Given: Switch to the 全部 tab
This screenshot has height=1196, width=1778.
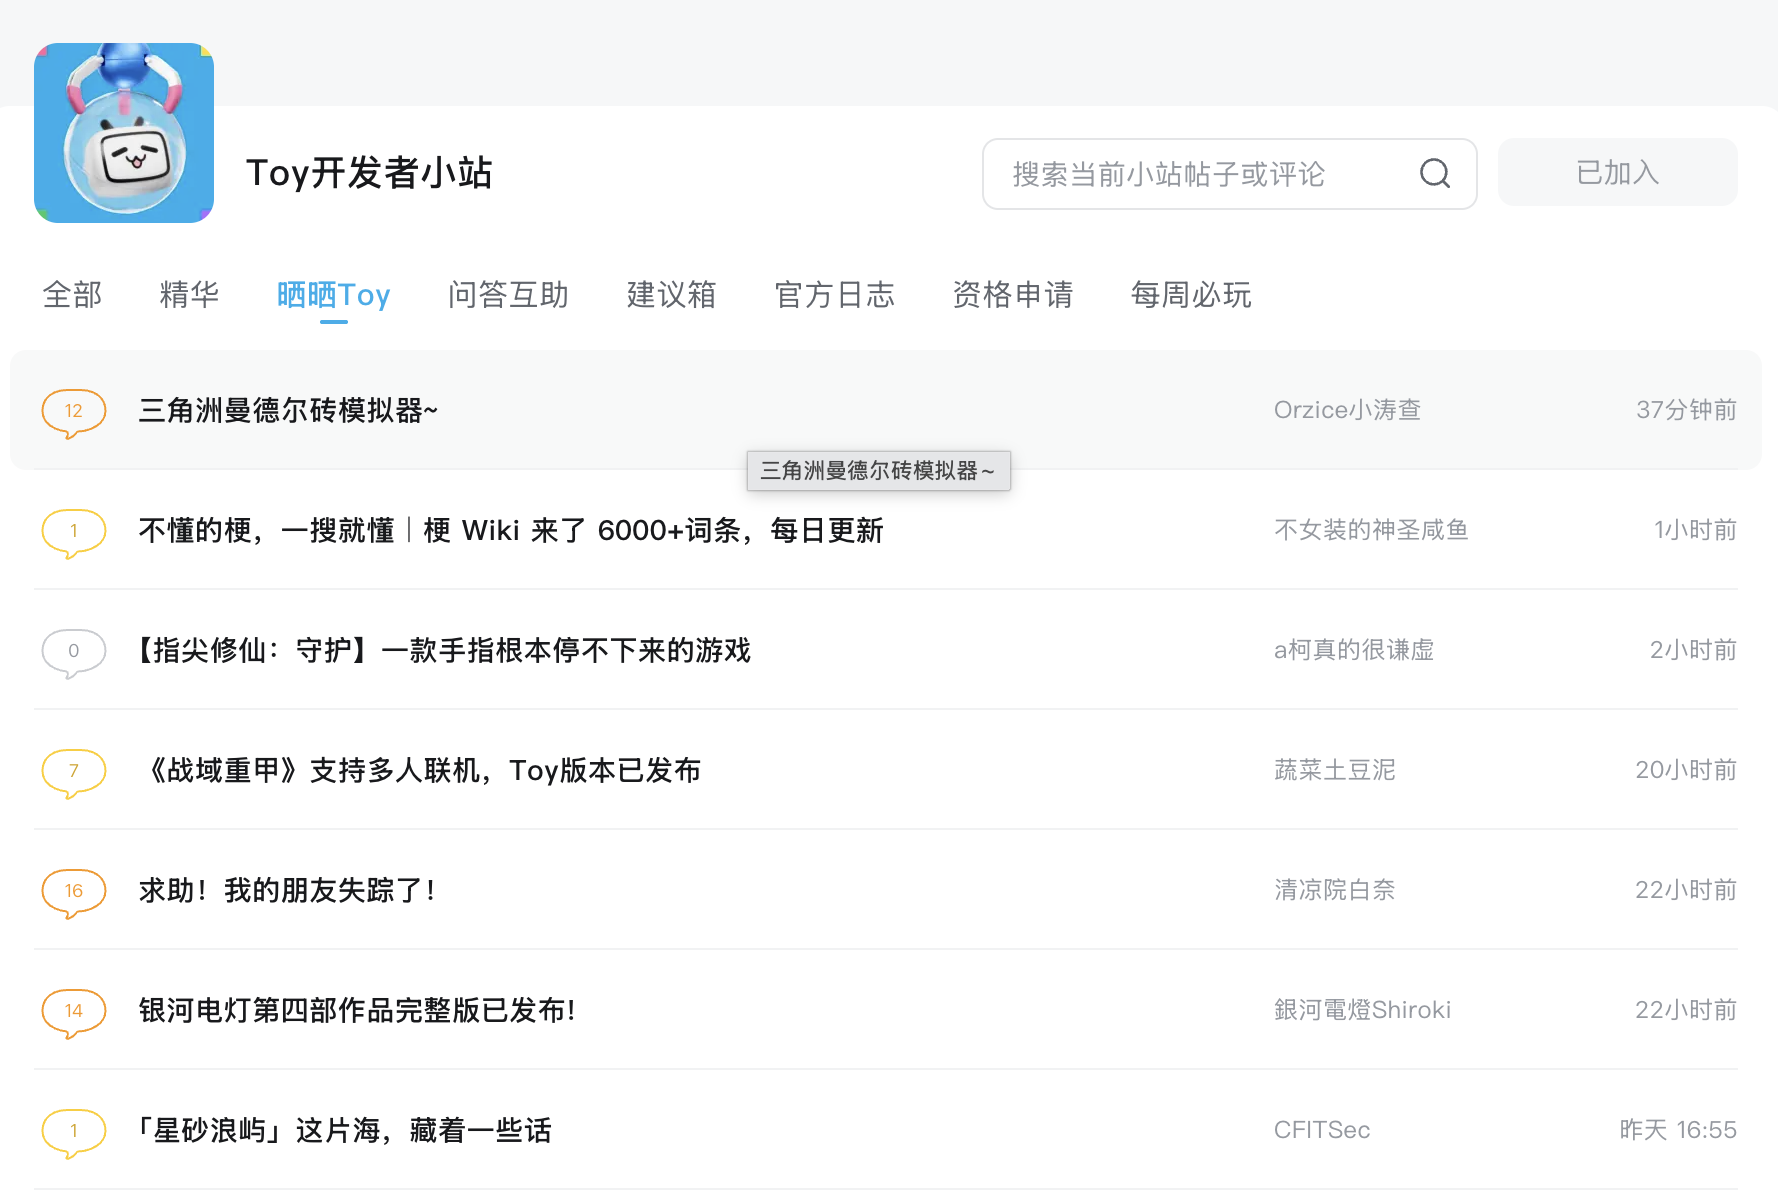Looking at the screenshot, I should point(72,295).
